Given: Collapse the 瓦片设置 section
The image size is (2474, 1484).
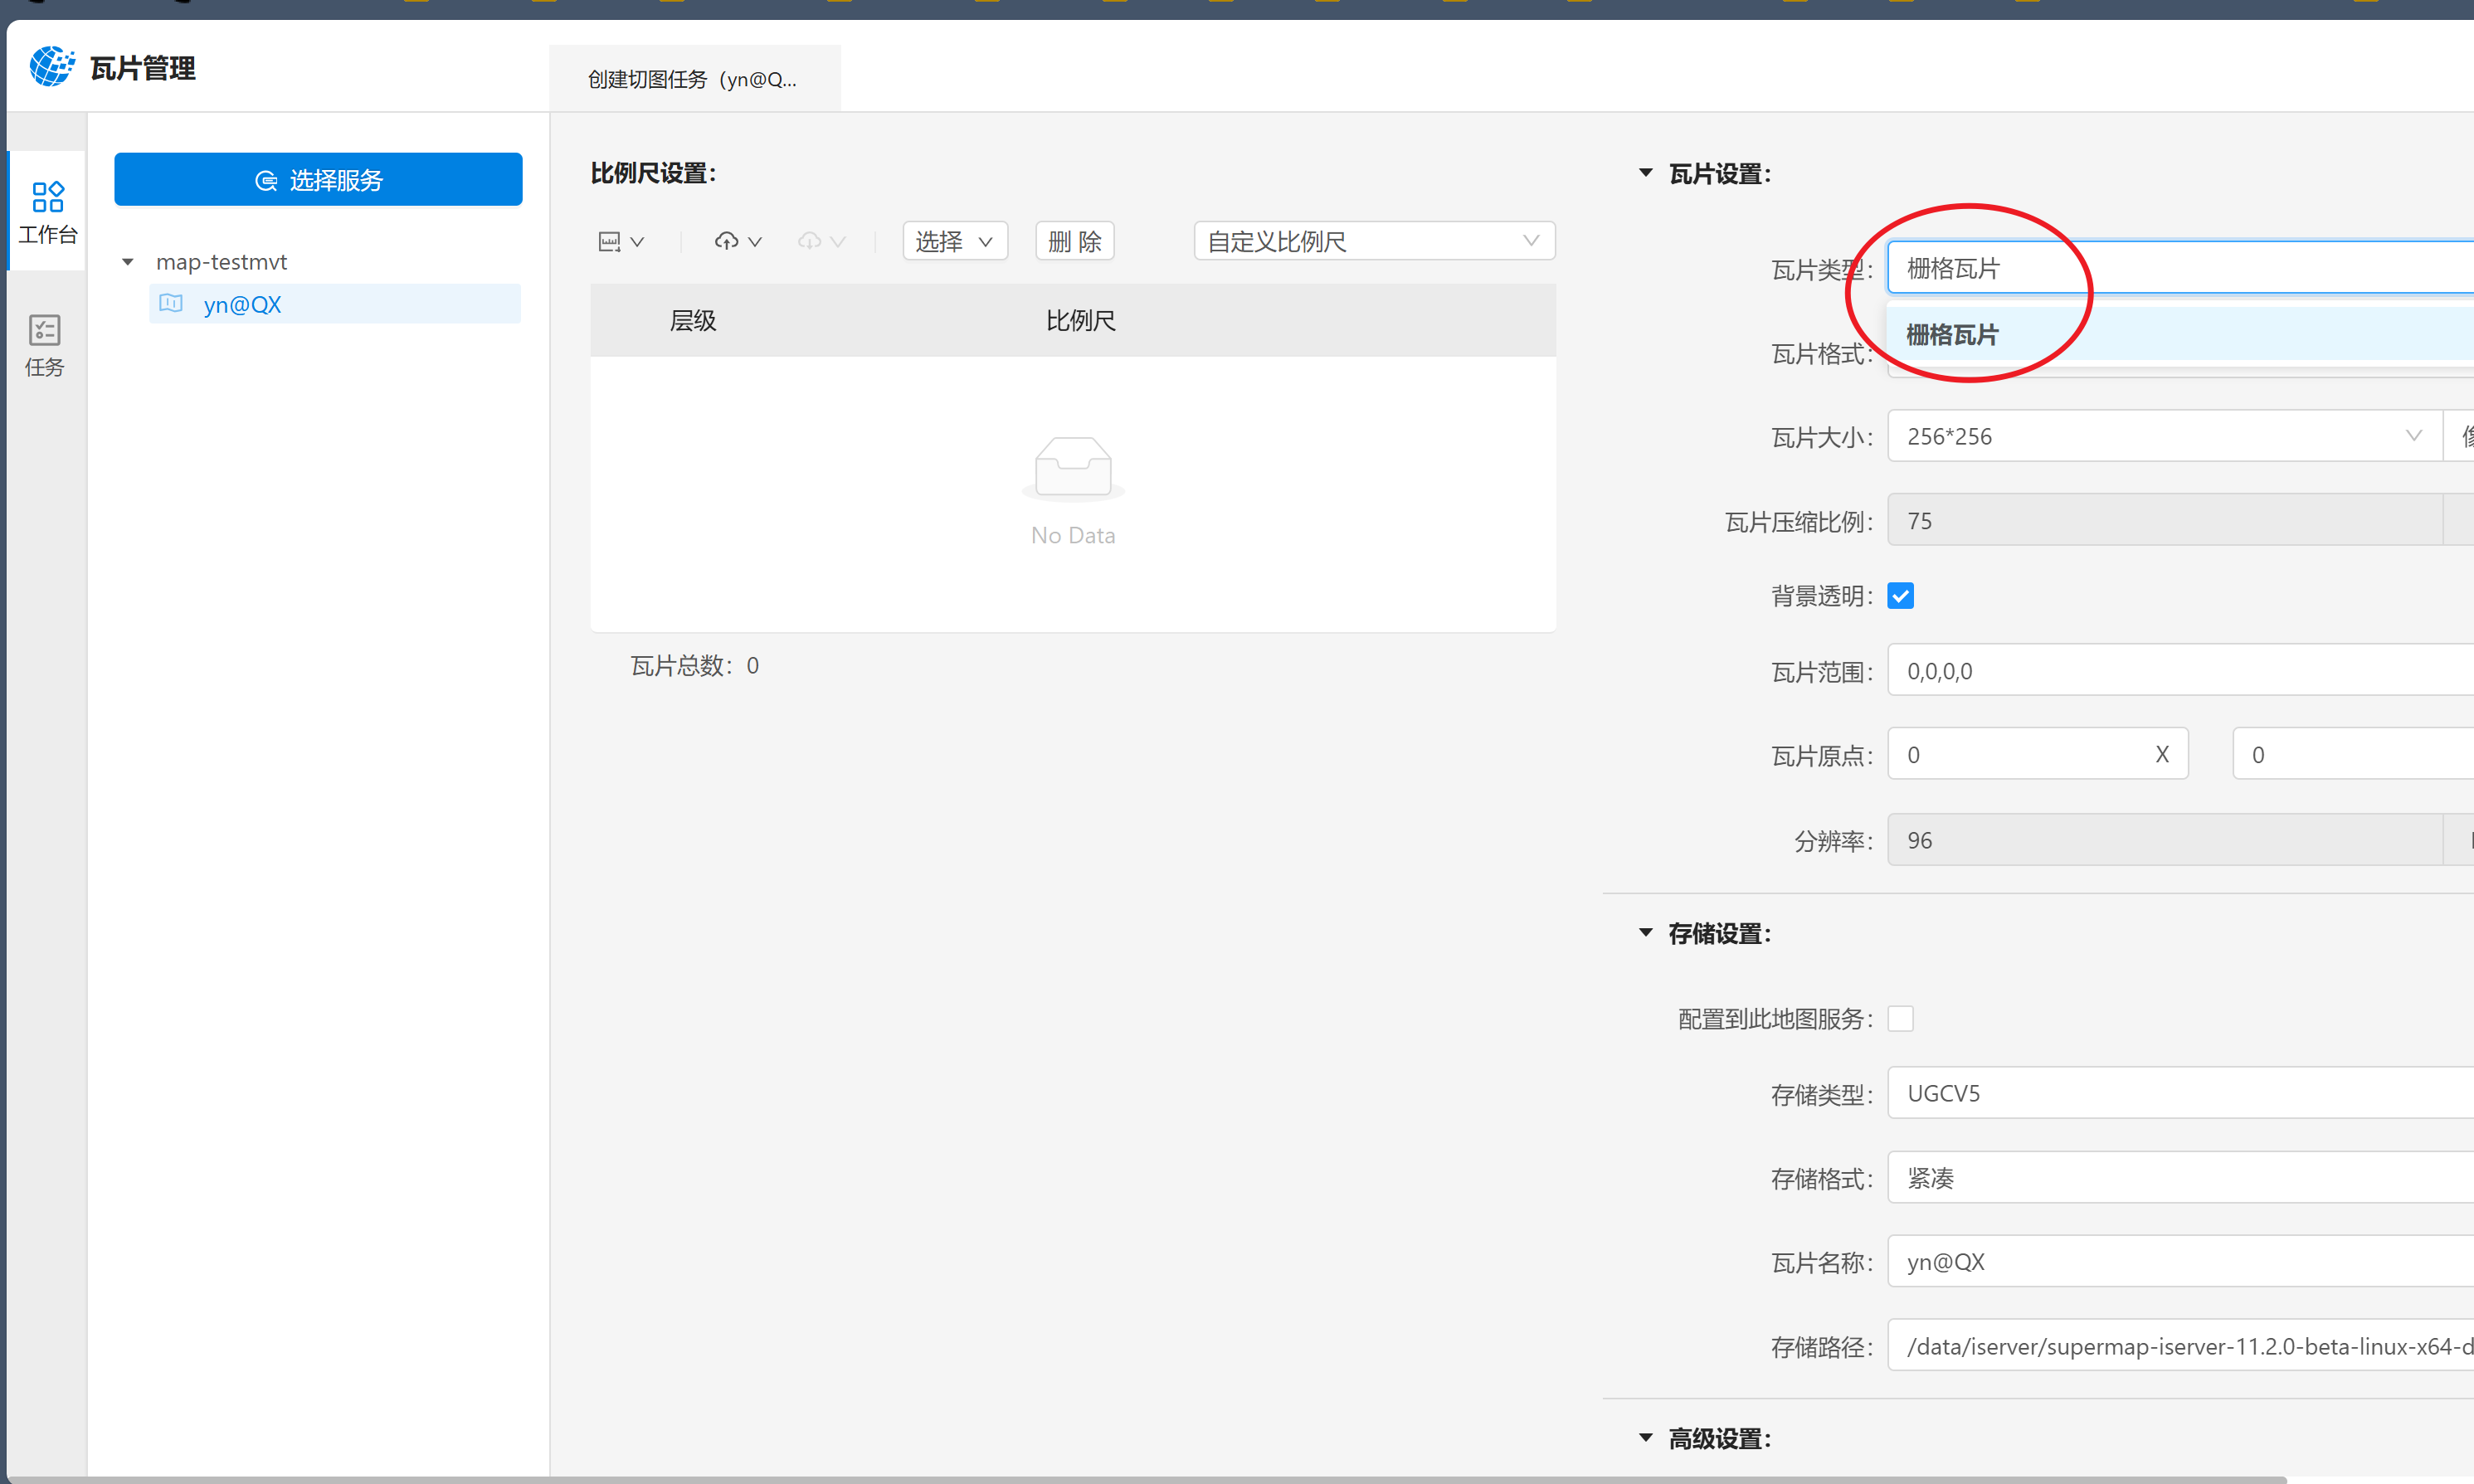Looking at the screenshot, I should 1646,173.
